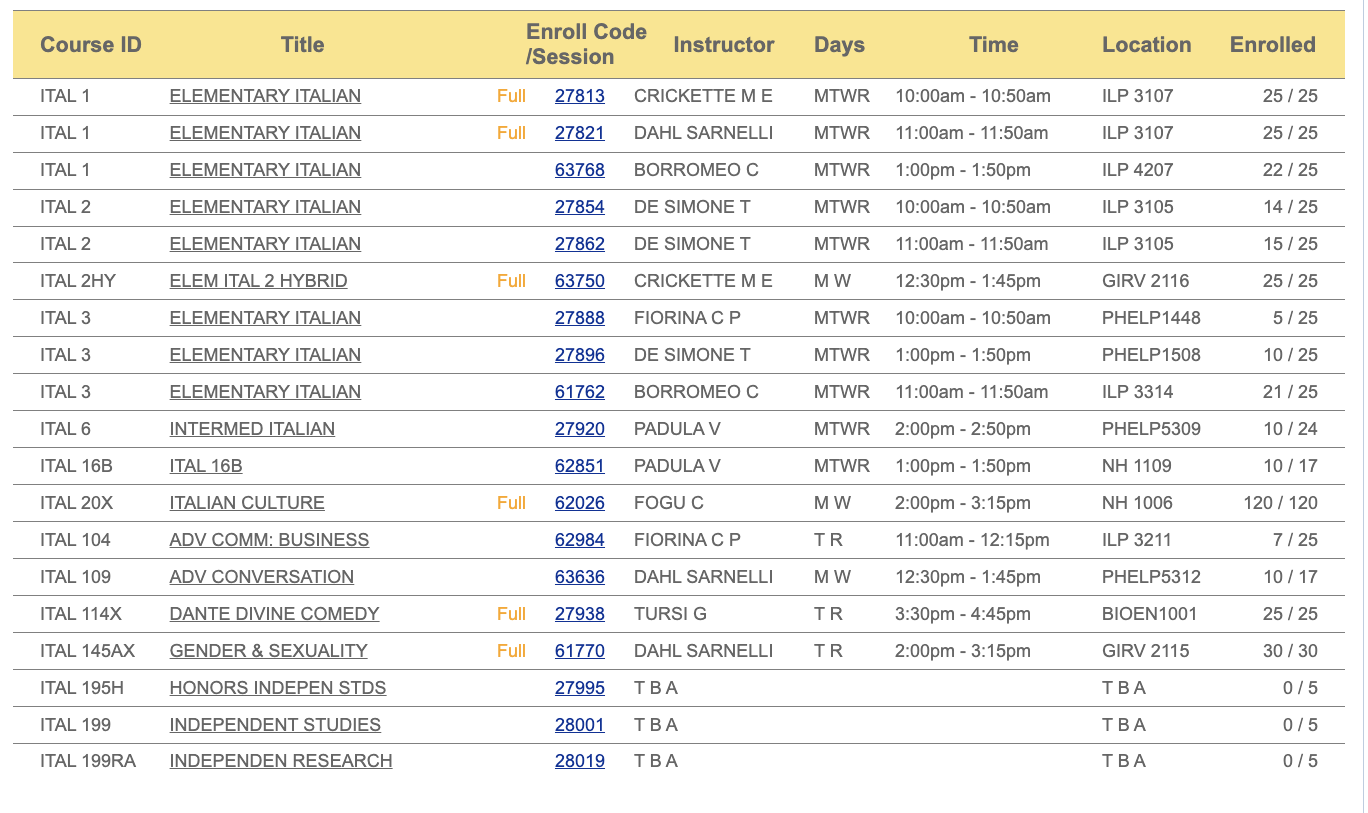This screenshot has width=1368, height=813.
Task: Open enroll code 27854 link
Action: pos(580,207)
